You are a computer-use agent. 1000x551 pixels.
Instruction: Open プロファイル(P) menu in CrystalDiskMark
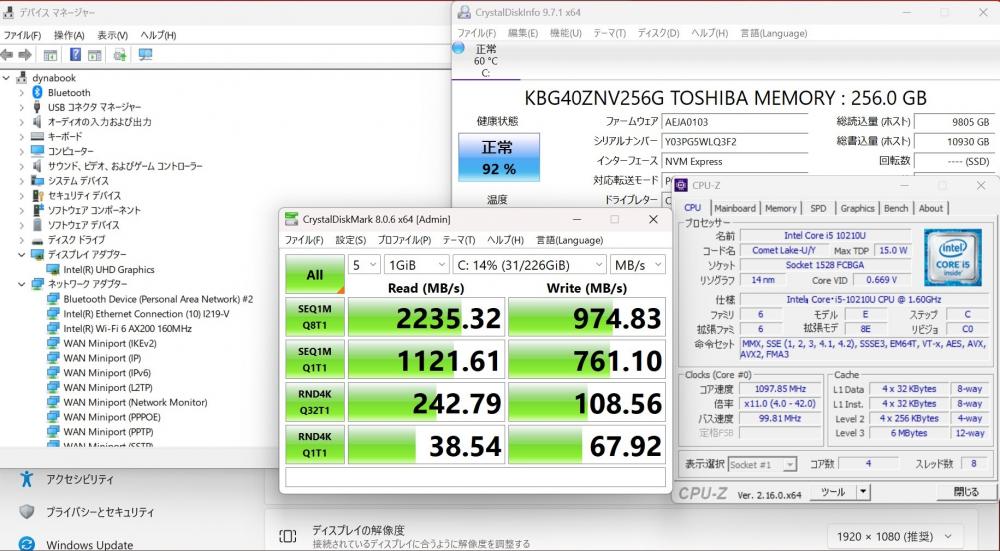coord(404,240)
